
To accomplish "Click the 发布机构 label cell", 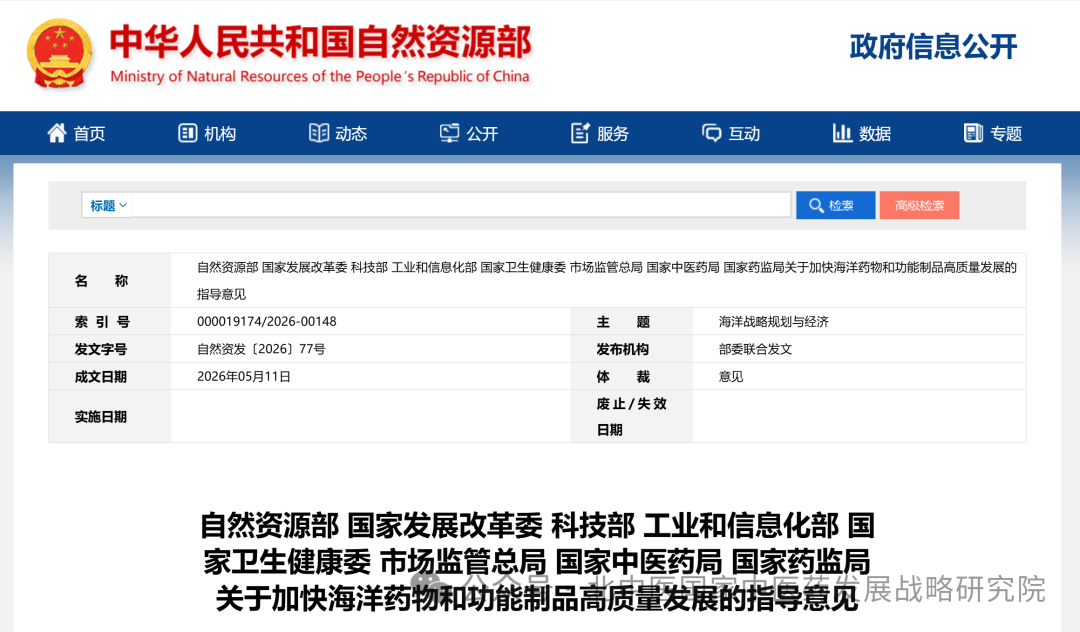I will pyautogui.click(x=632, y=349).
